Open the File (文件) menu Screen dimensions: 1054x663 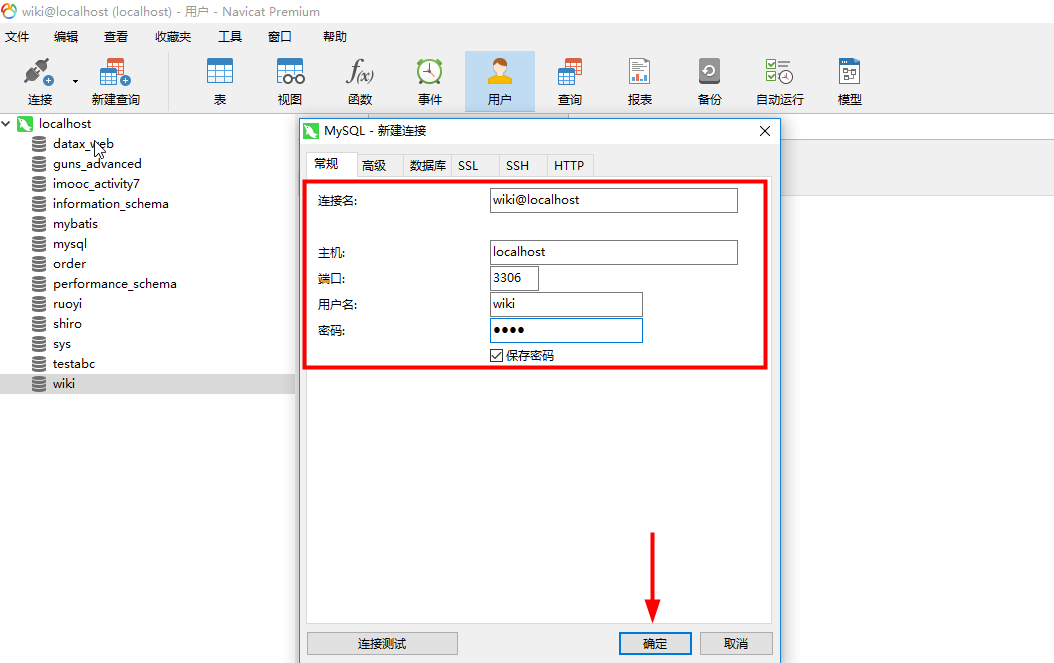coord(17,36)
